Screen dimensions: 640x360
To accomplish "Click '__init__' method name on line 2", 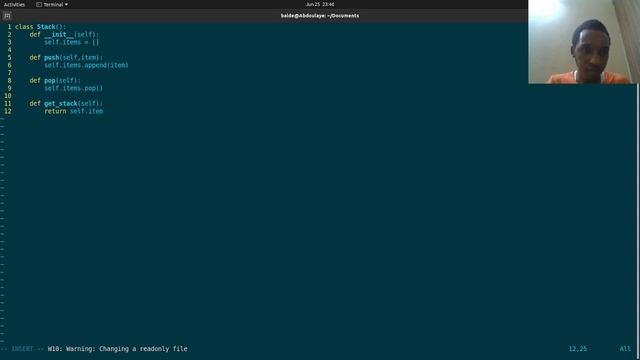I will click(x=59, y=35).
